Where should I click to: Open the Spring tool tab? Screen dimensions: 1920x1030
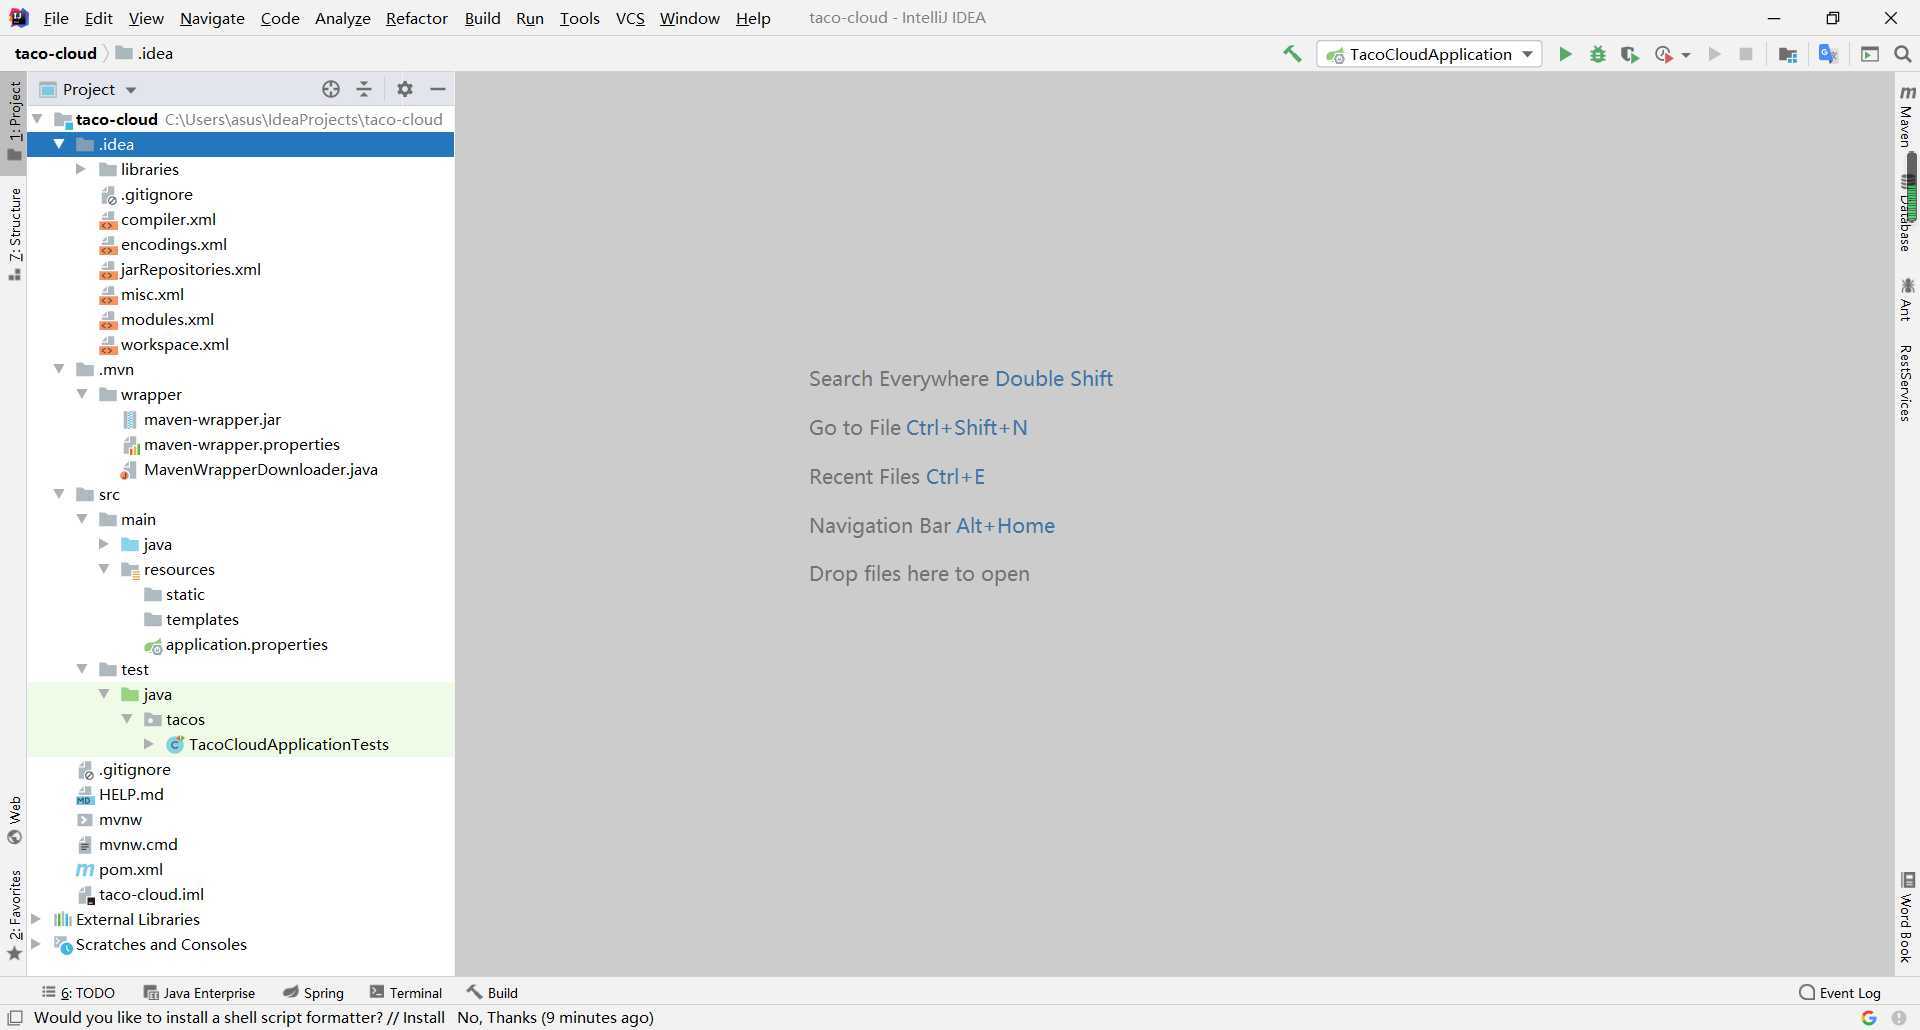313,993
